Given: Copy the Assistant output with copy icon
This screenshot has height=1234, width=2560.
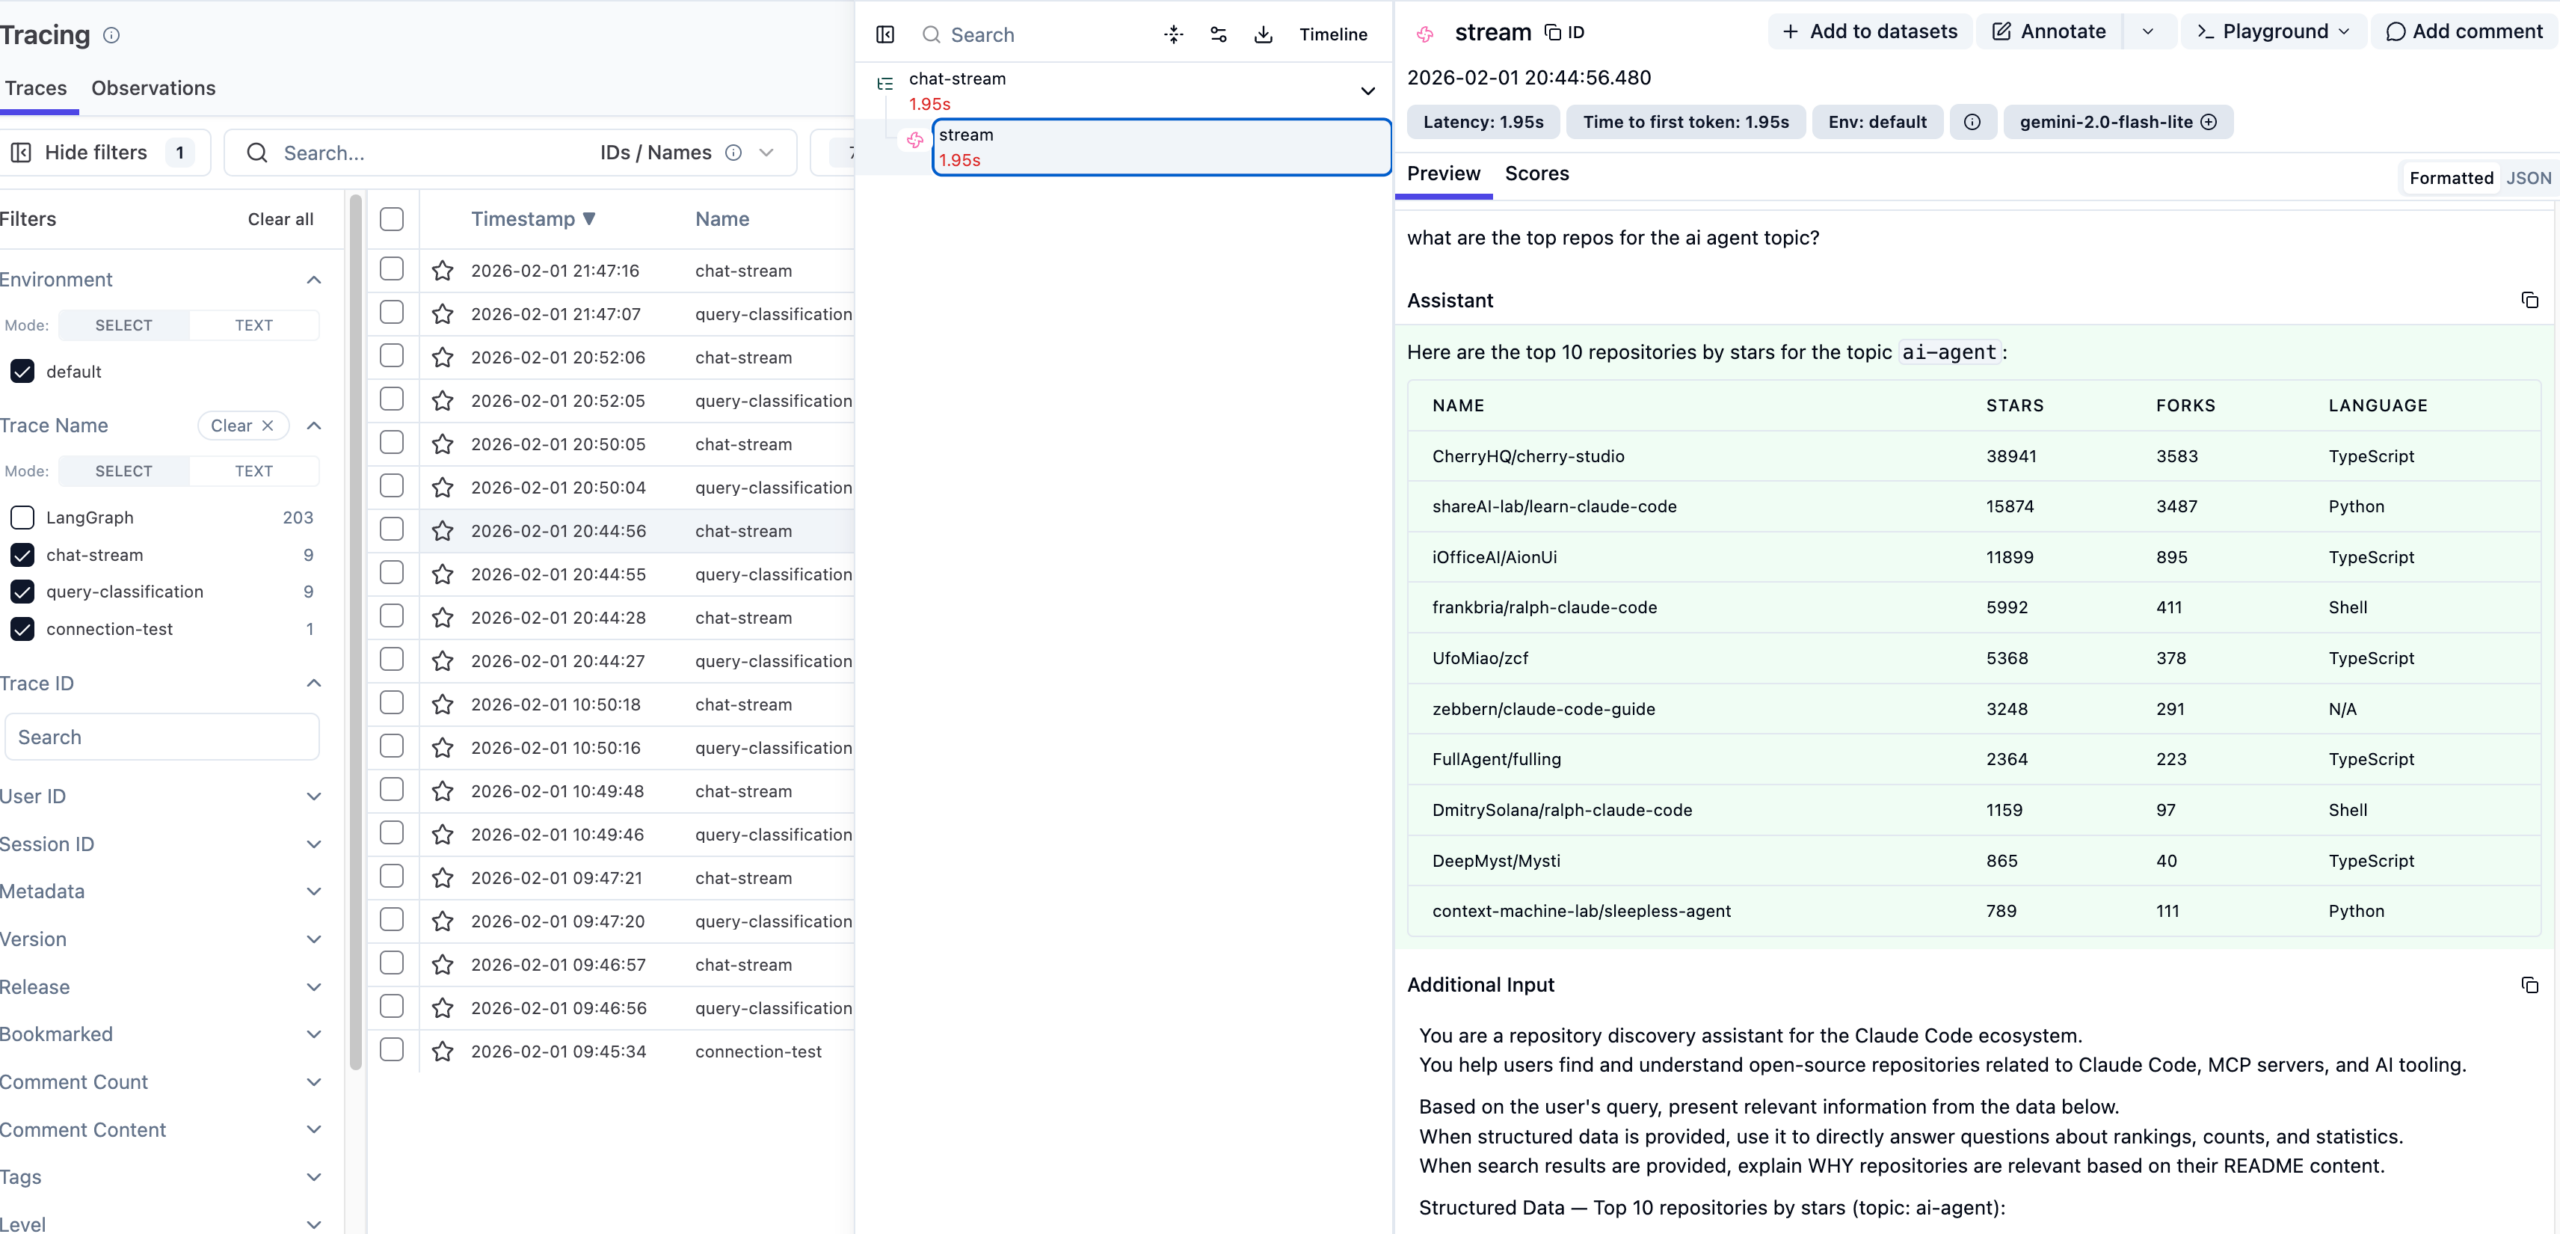Looking at the screenshot, I should [2529, 301].
